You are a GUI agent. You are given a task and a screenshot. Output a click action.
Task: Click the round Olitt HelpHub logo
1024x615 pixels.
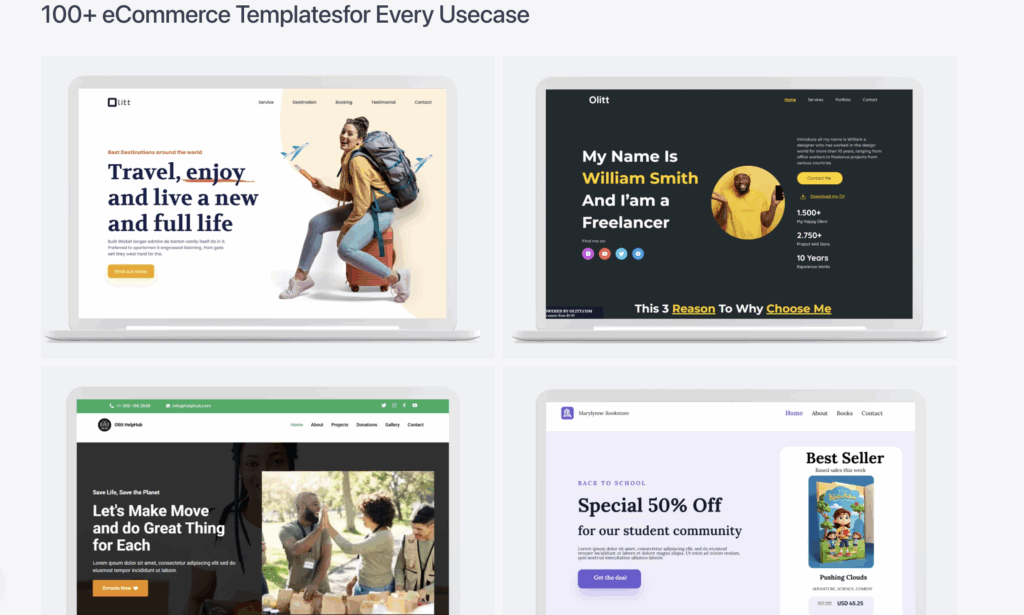[x=104, y=425]
